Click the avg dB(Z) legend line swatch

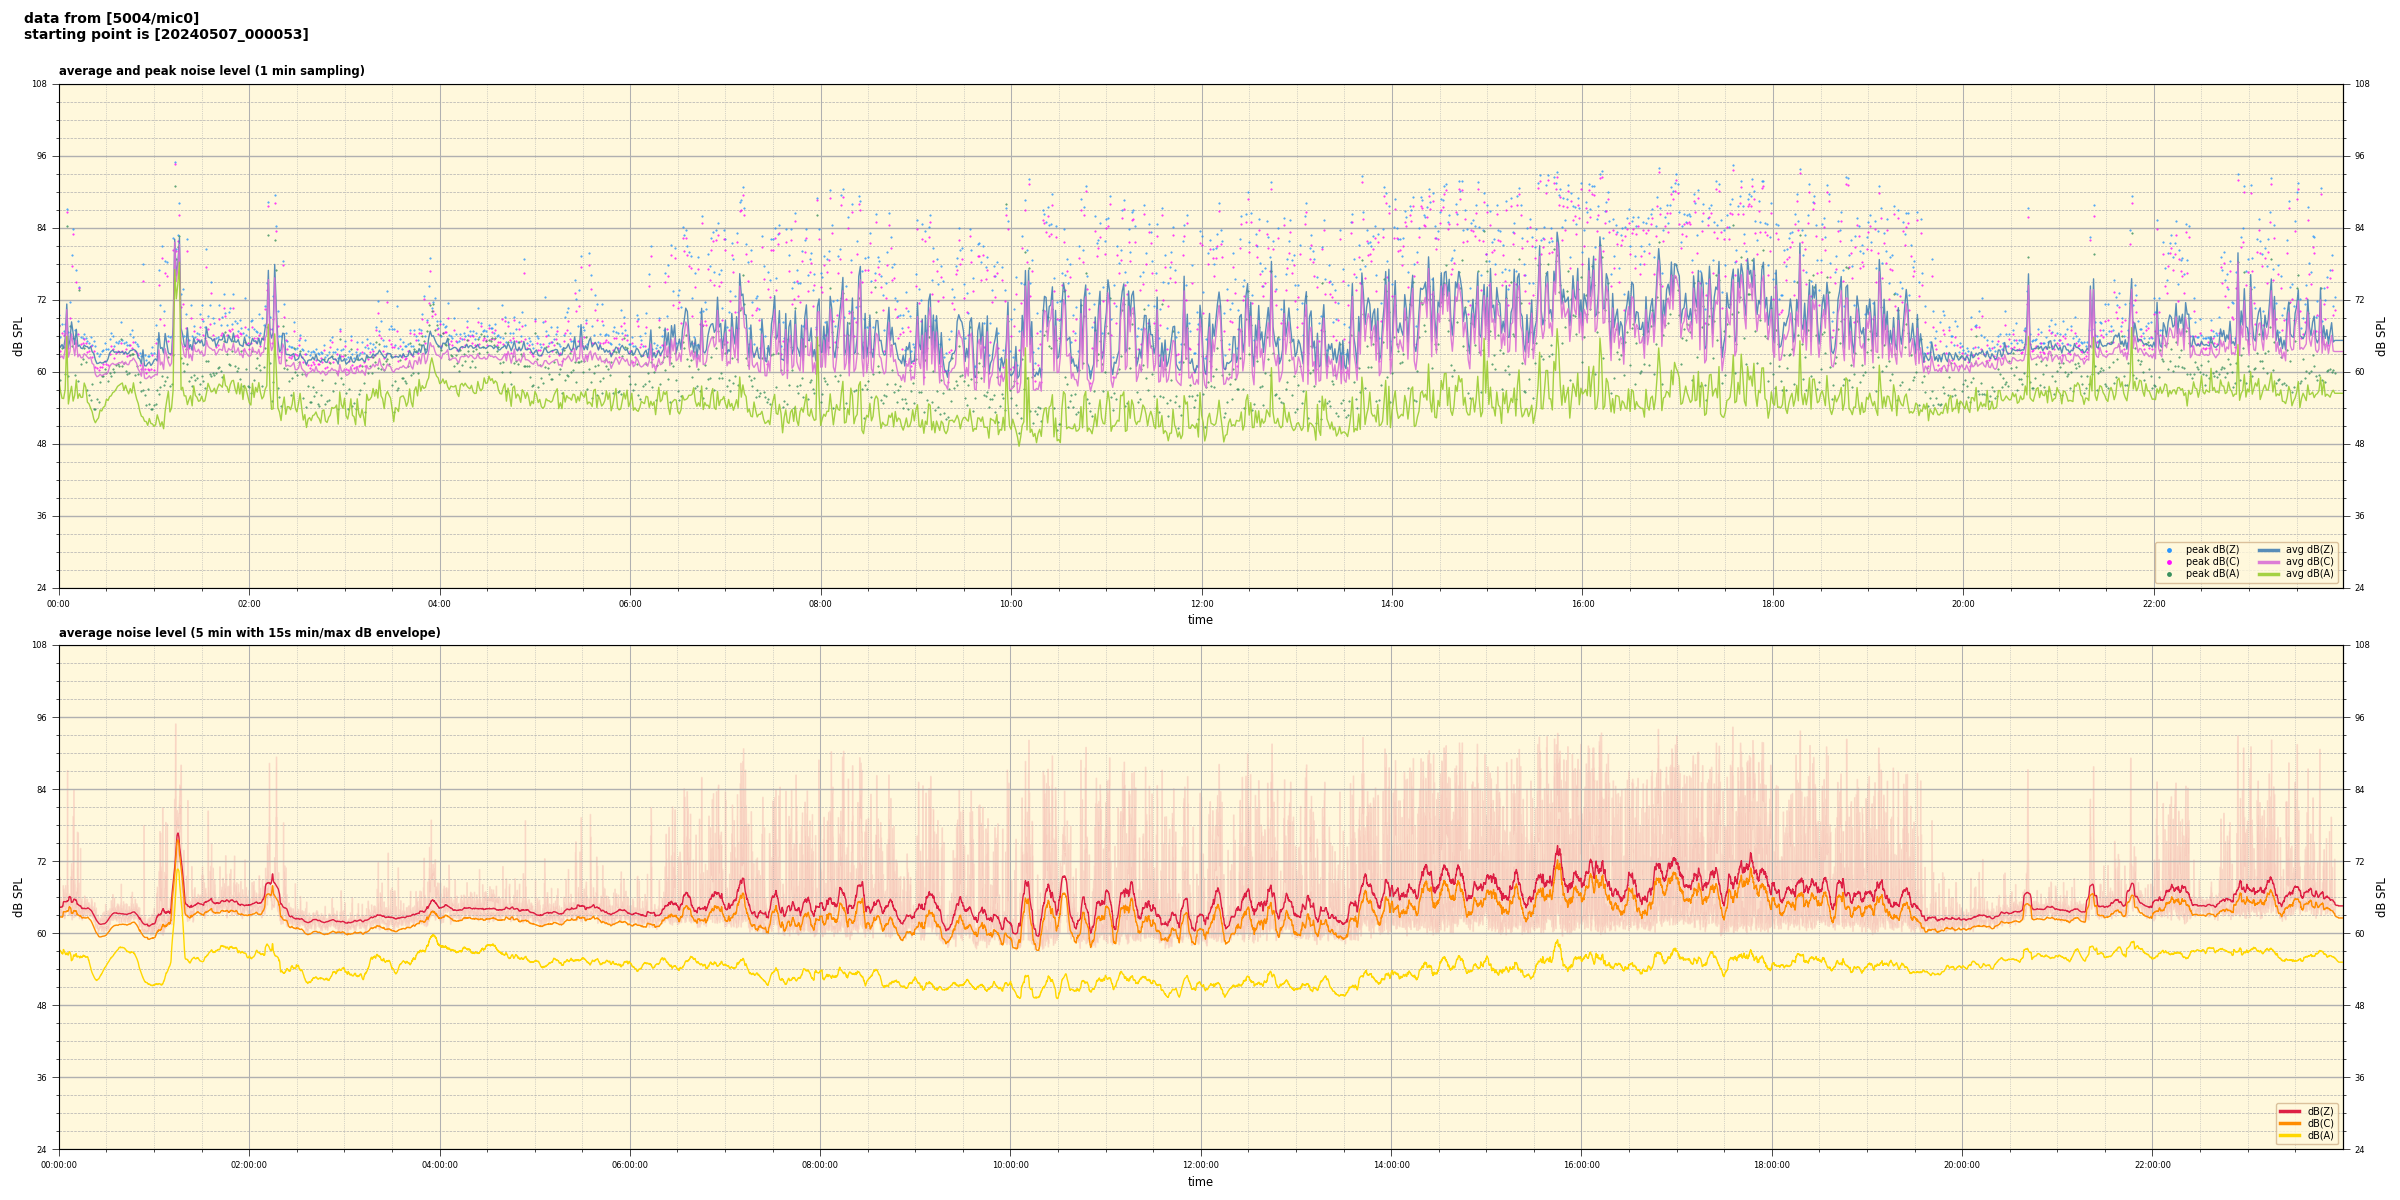click(x=2268, y=550)
